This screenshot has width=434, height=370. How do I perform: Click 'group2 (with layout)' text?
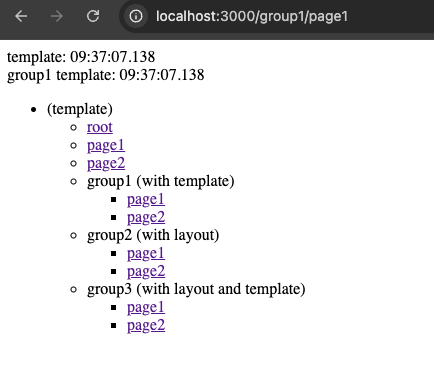153,235
